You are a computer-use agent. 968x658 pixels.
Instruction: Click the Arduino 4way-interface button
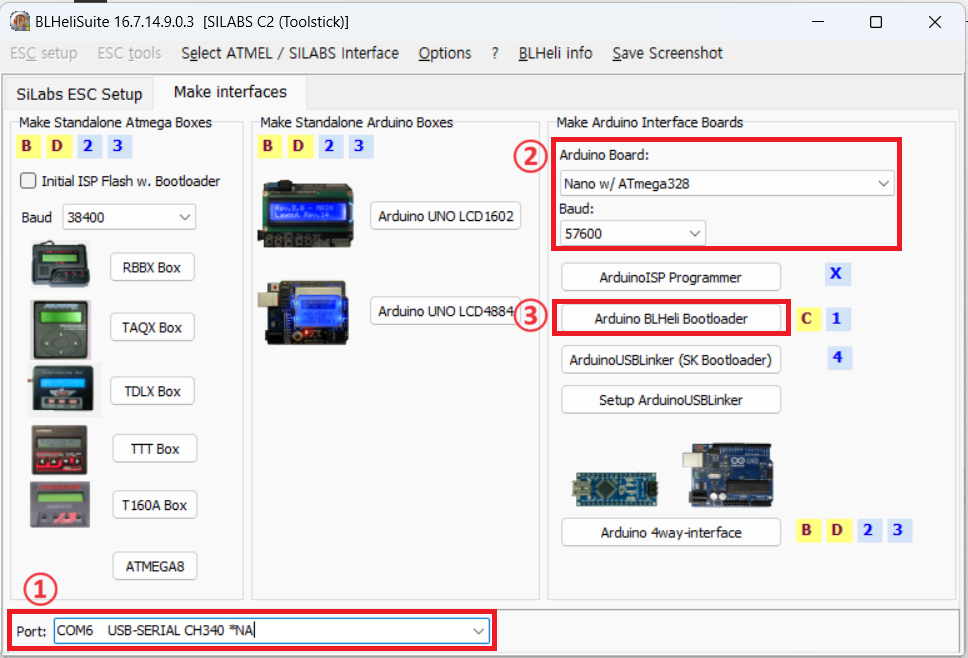click(670, 532)
